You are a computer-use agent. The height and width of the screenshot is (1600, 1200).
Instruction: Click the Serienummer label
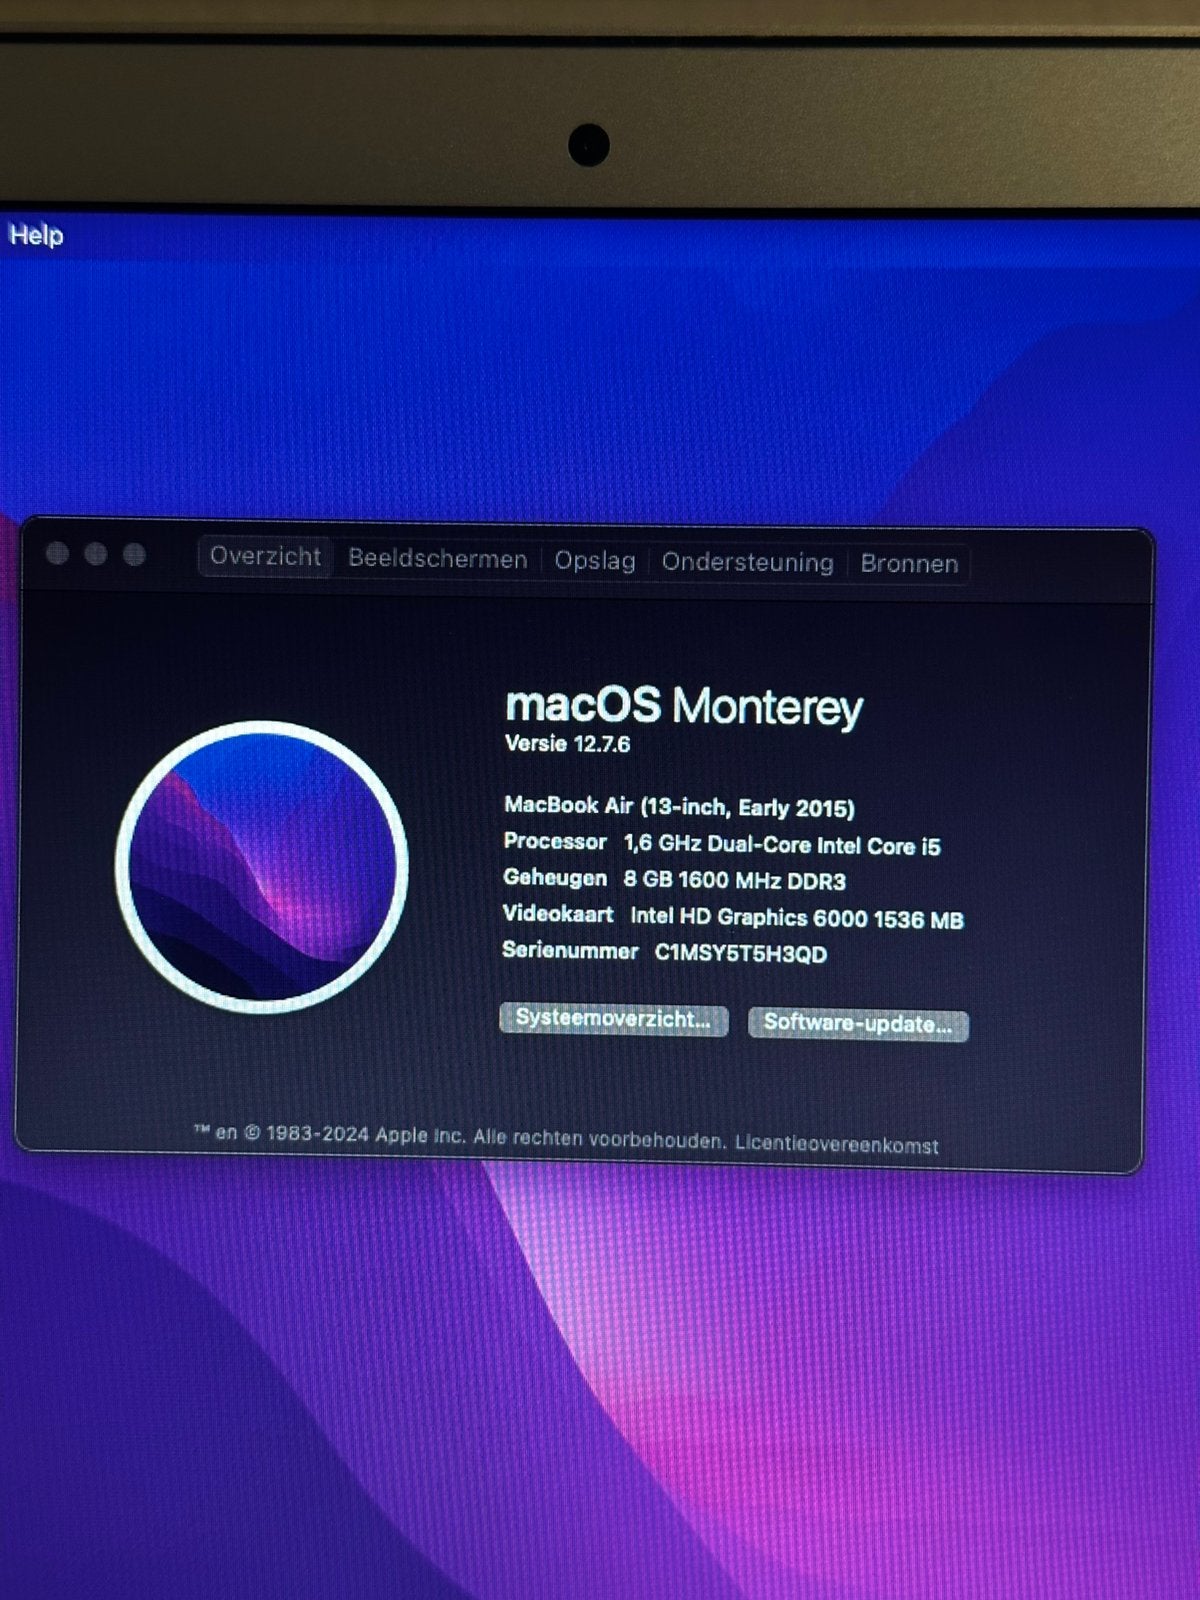(x=570, y=950)
